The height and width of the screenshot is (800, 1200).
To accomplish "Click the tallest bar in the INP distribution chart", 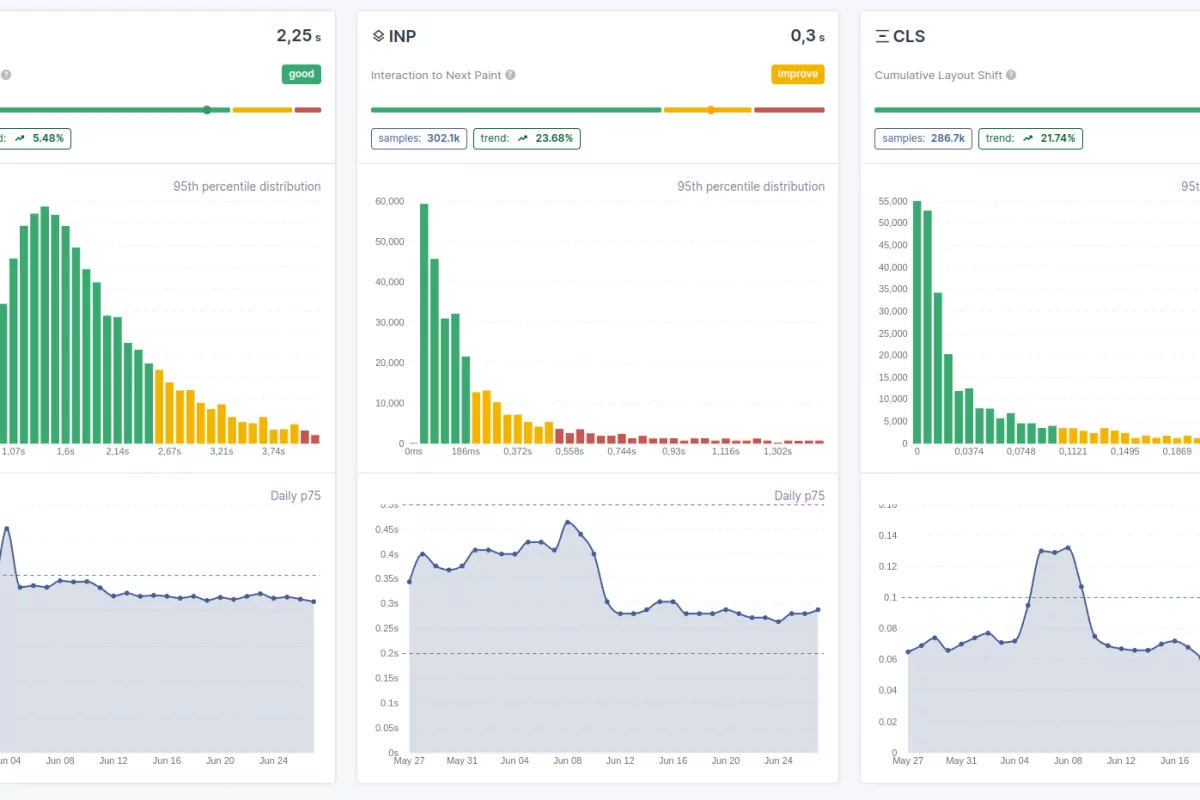I will point(422,320).
